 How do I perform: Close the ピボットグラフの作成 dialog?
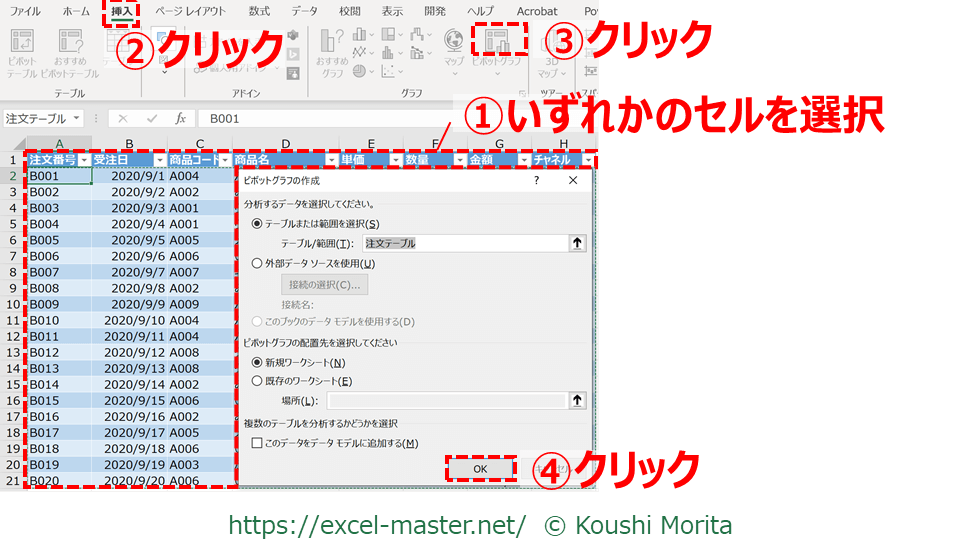573,181
